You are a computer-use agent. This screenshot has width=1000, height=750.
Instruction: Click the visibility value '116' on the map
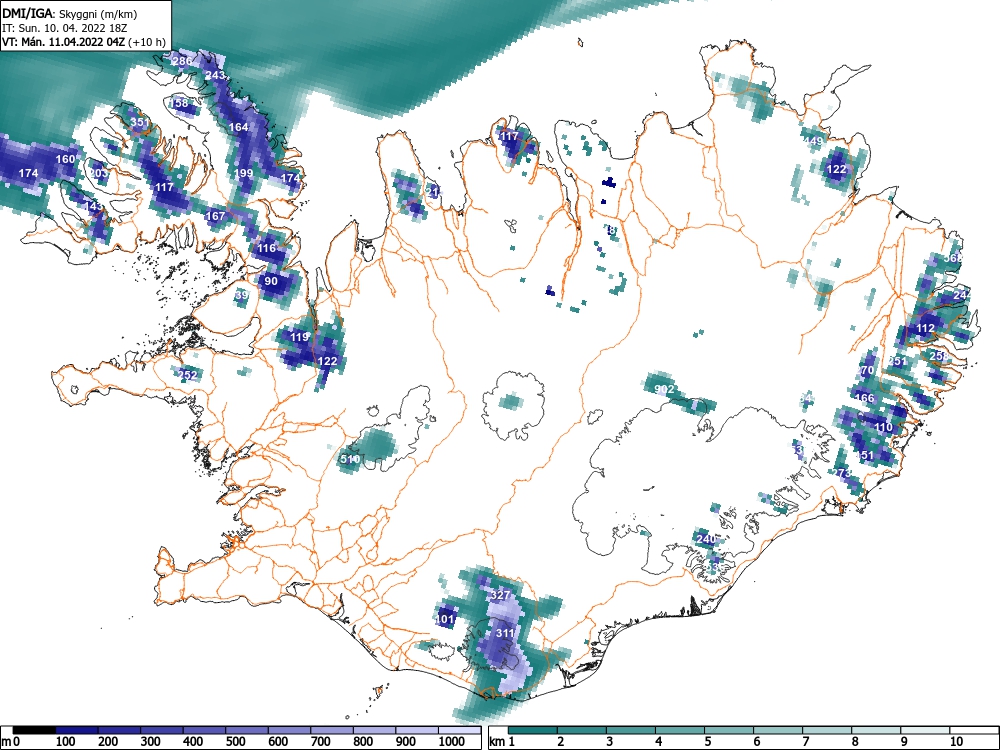tap(267, 247)
